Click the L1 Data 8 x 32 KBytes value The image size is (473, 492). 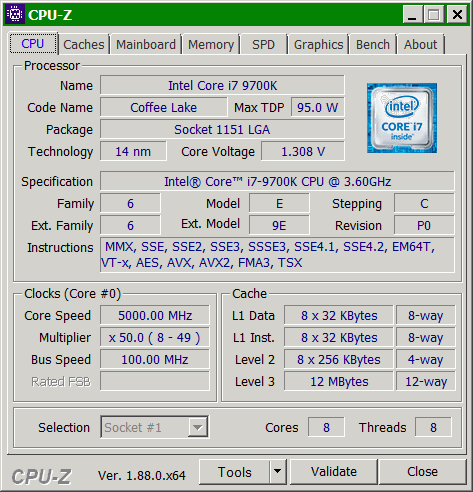[x=339, y=315]
